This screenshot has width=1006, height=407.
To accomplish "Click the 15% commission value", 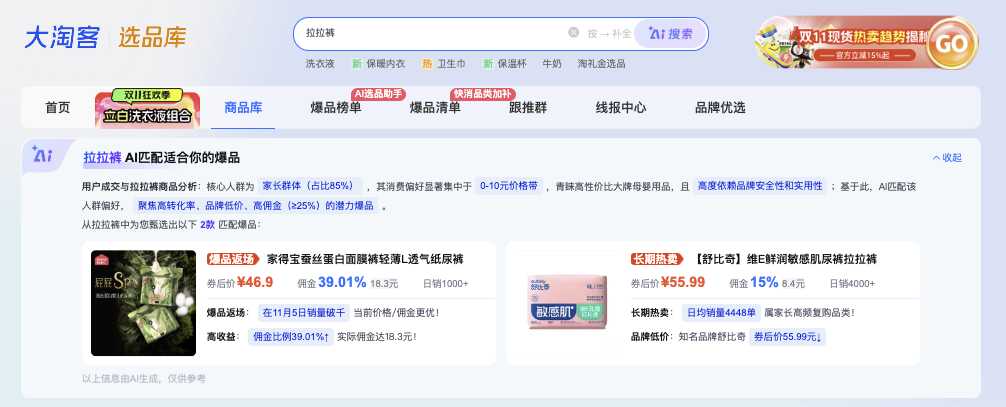I will click(764, 282).
